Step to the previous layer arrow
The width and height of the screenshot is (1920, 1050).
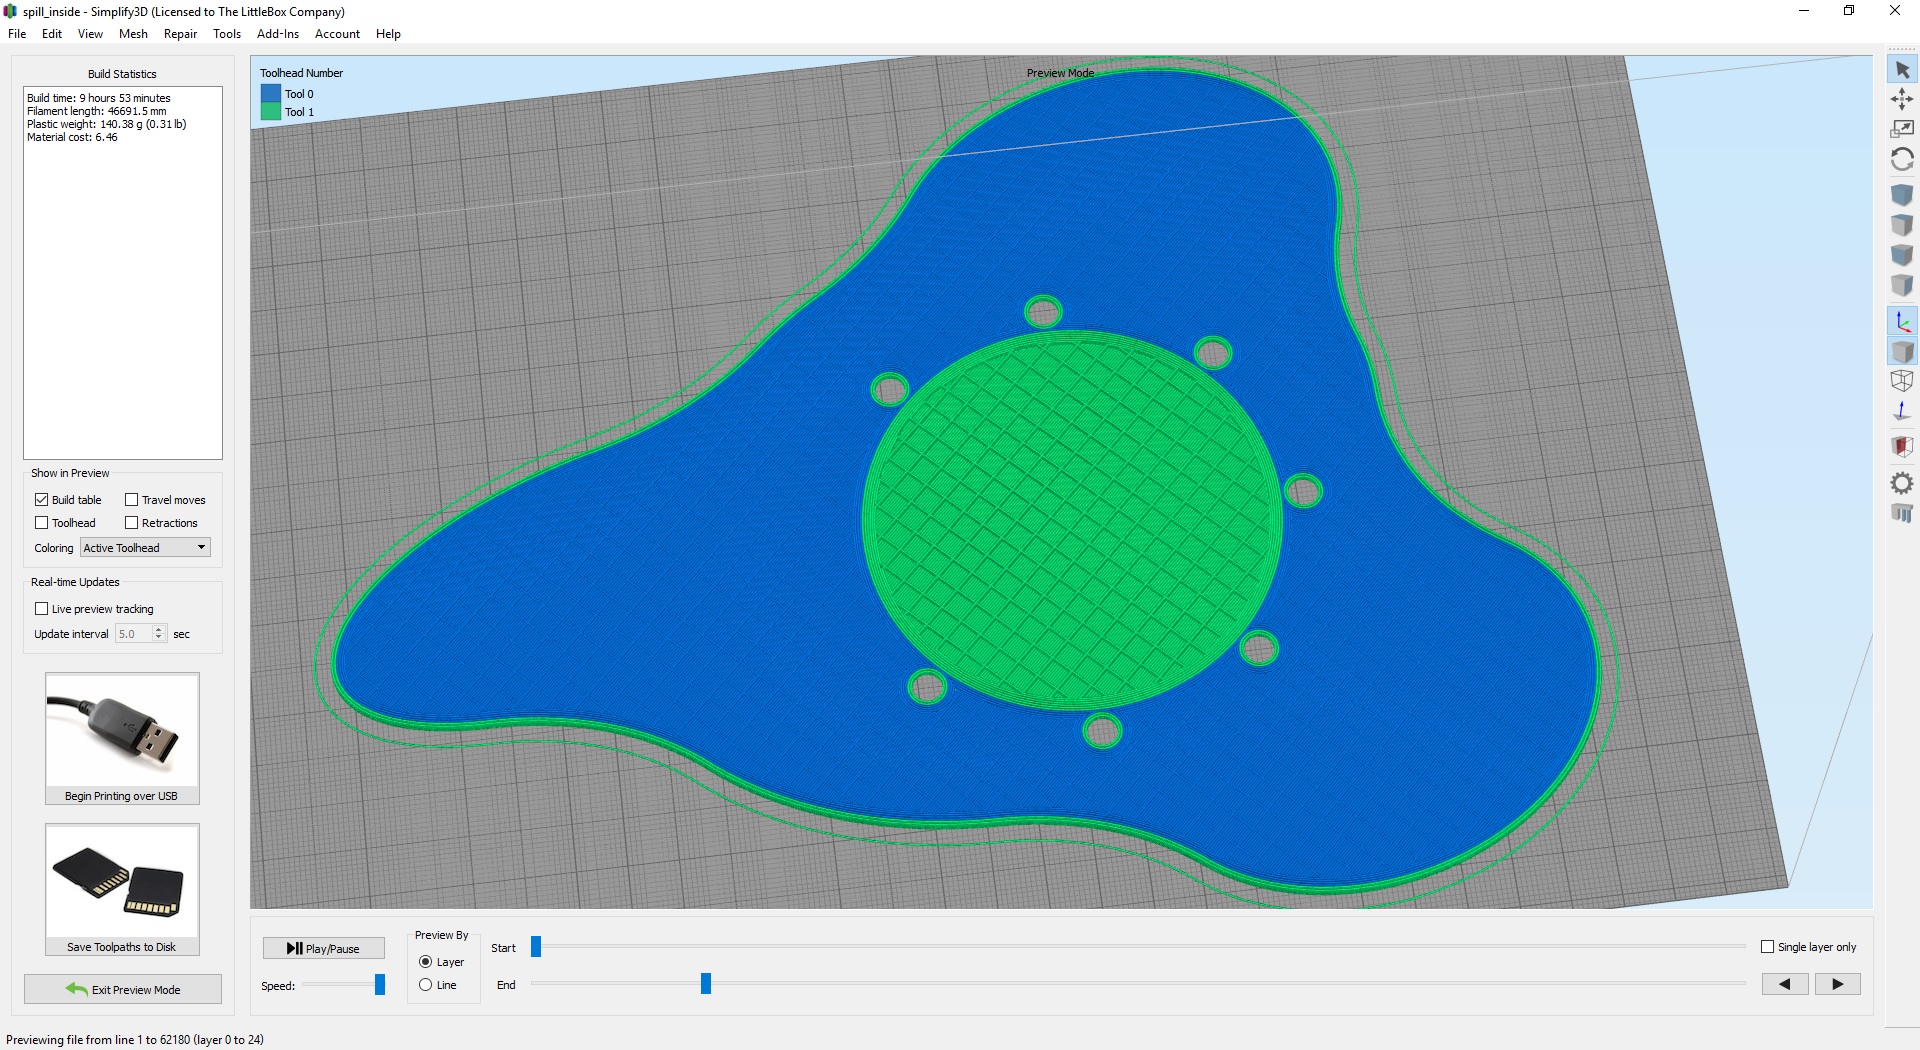[1785, 984]
